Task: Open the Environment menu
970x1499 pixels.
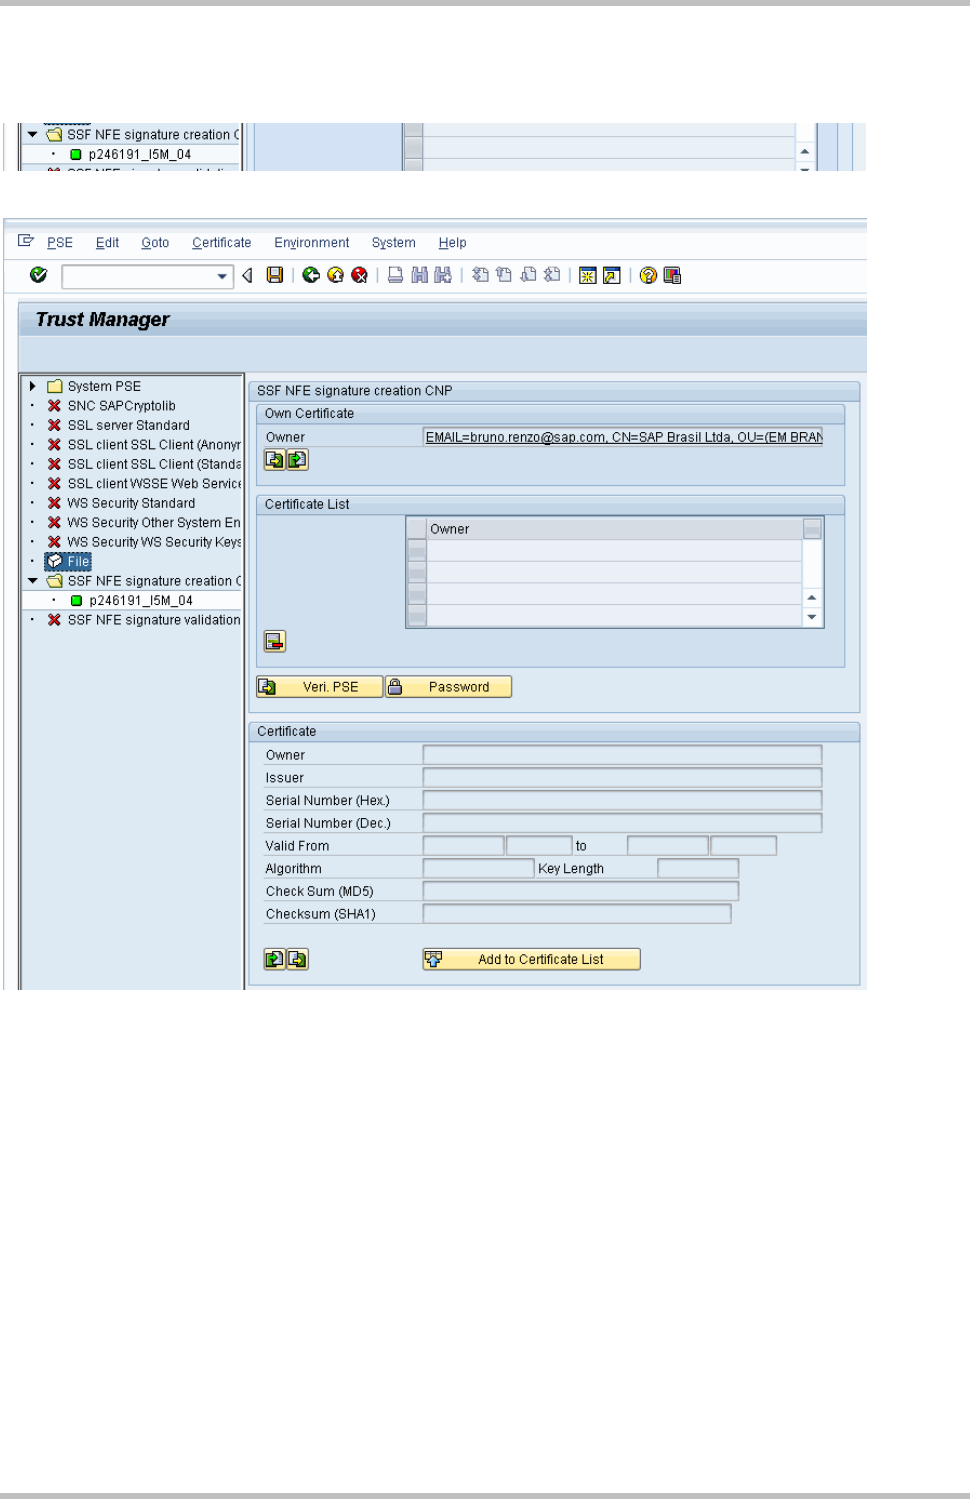Action: 312,242
